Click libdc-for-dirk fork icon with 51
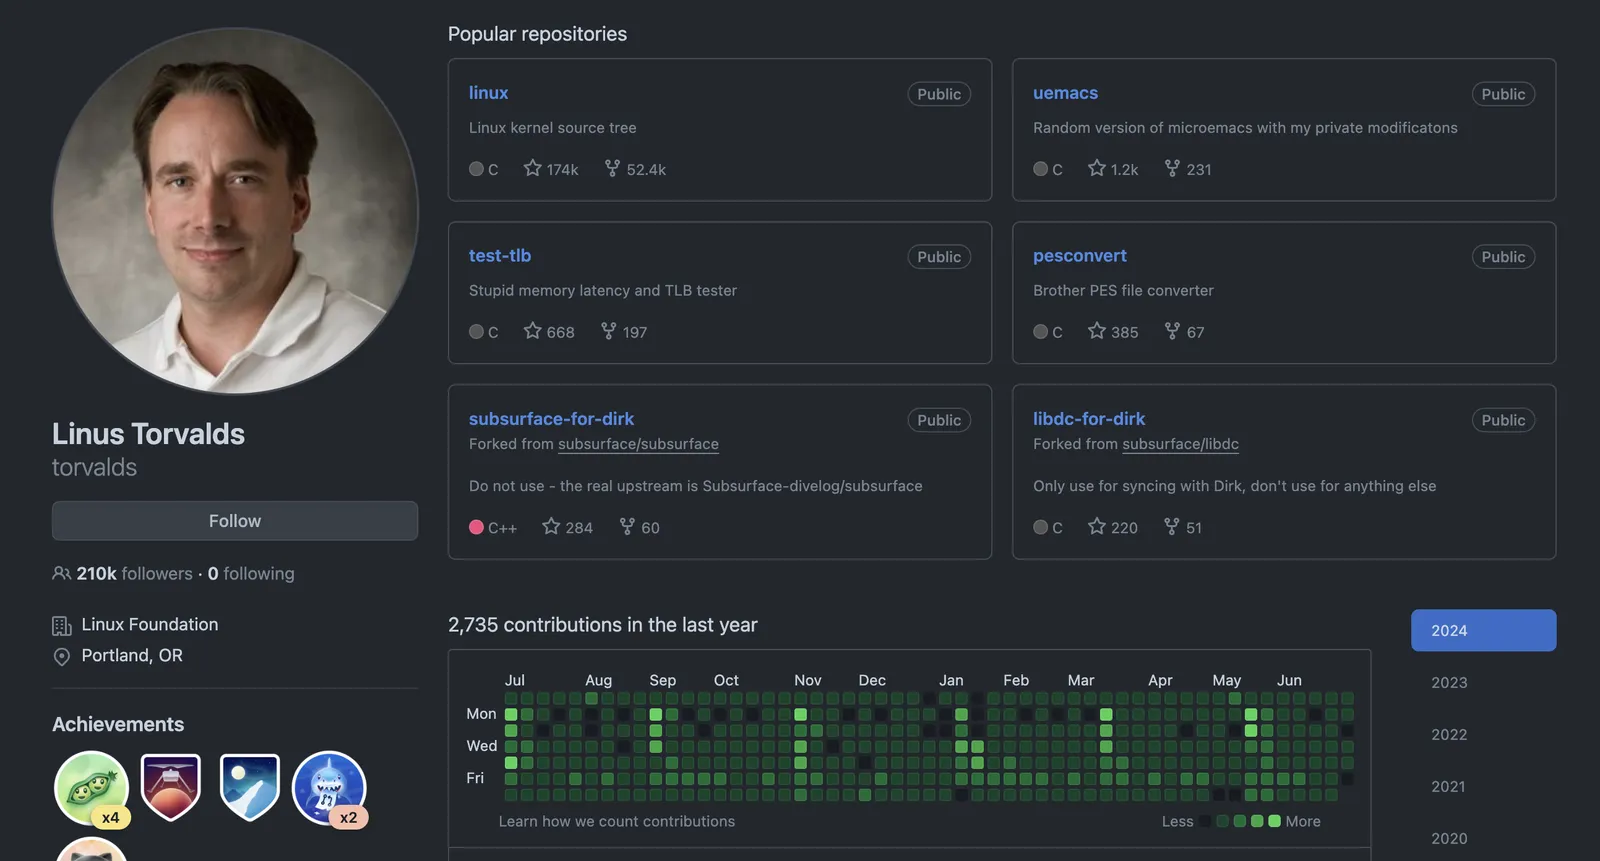 [1172, 526]
